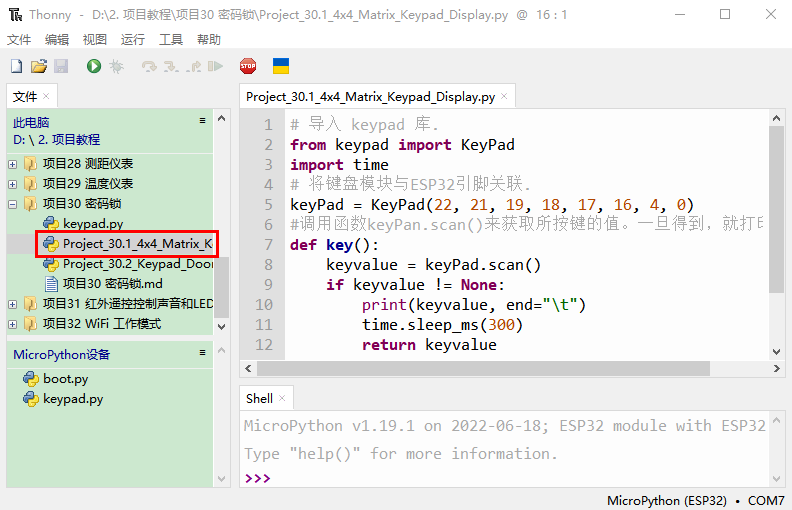Viewport: 792px width, 510px height.
Task: Switch to the Shell tab
Action: [259, 398]
